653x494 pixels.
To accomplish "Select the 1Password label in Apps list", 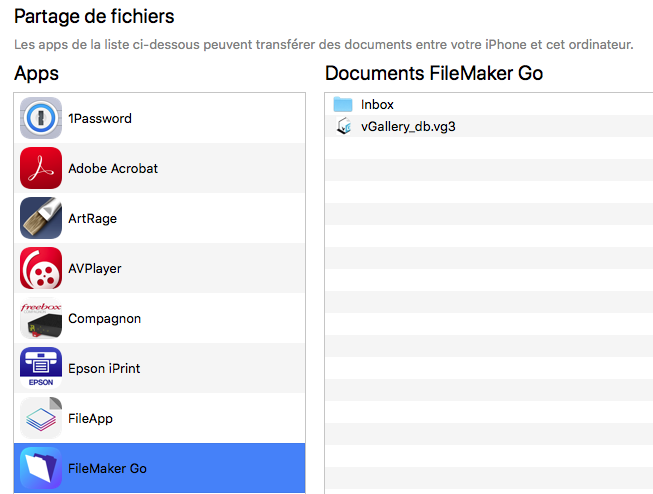I will click(x=100, y=118).
